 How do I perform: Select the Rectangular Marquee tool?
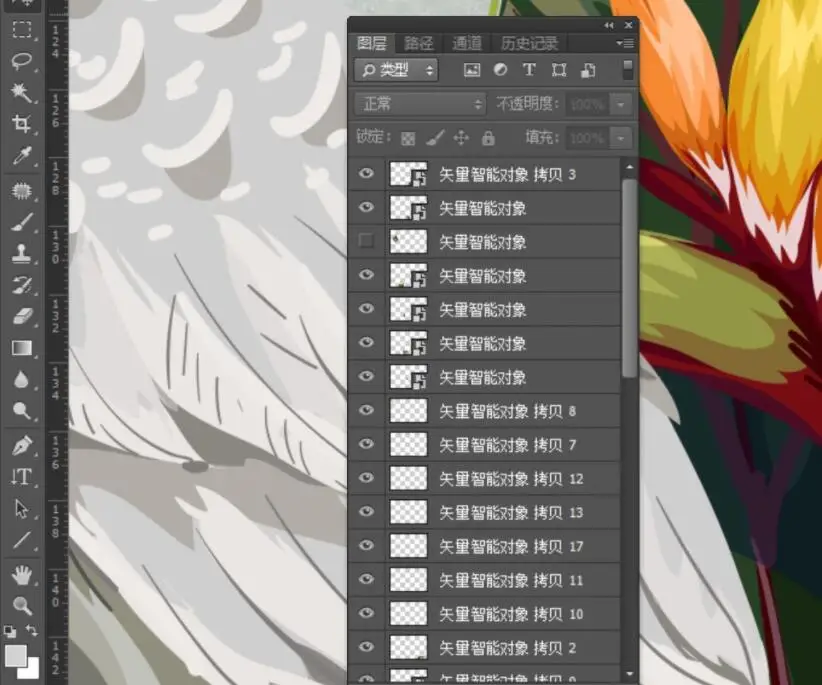click(x=21, y=30)
